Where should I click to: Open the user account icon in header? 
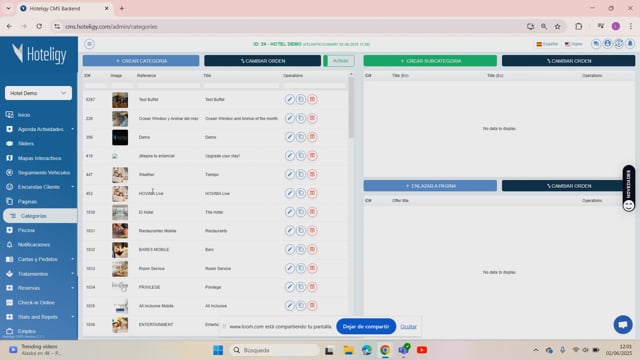[x=607, y=44]
